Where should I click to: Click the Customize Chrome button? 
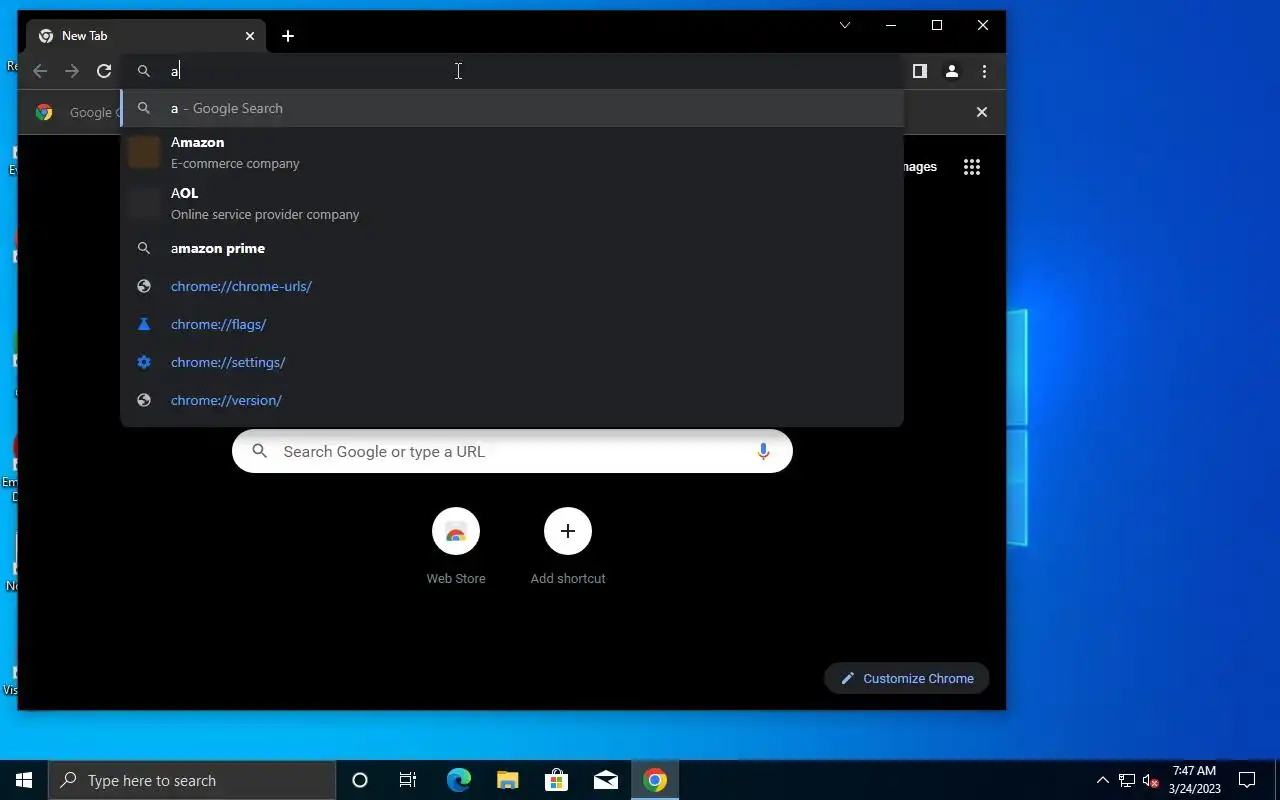point(907,678)
